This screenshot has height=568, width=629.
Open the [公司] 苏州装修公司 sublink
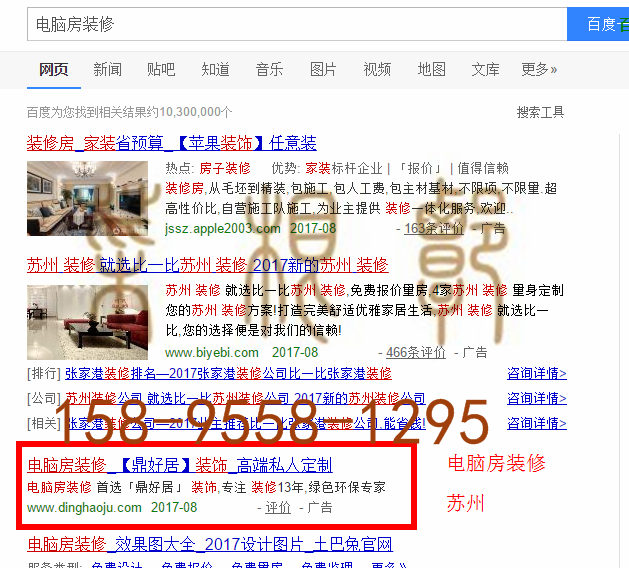tap(245, 398)
